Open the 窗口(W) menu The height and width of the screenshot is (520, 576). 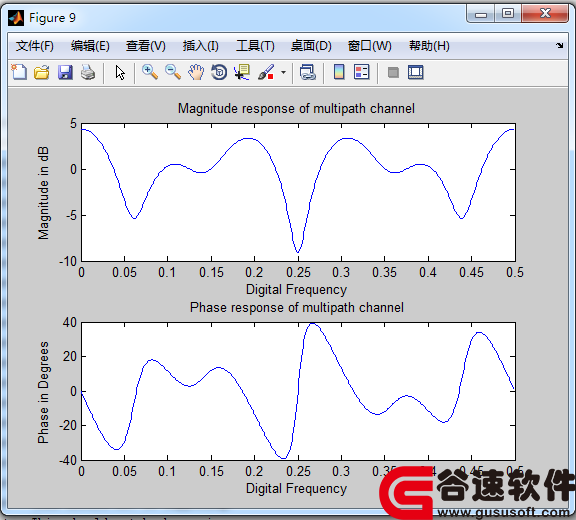370,46
